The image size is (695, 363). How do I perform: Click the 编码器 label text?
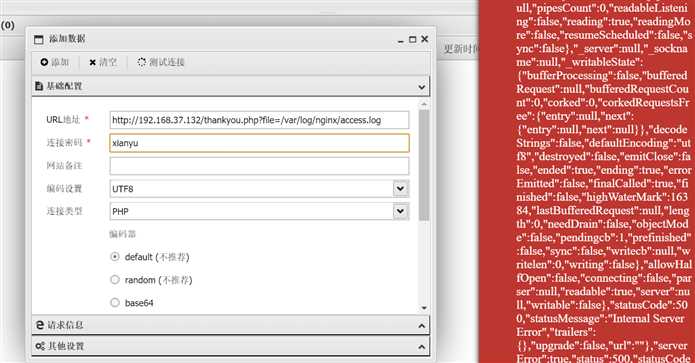[x=123, y=234]
